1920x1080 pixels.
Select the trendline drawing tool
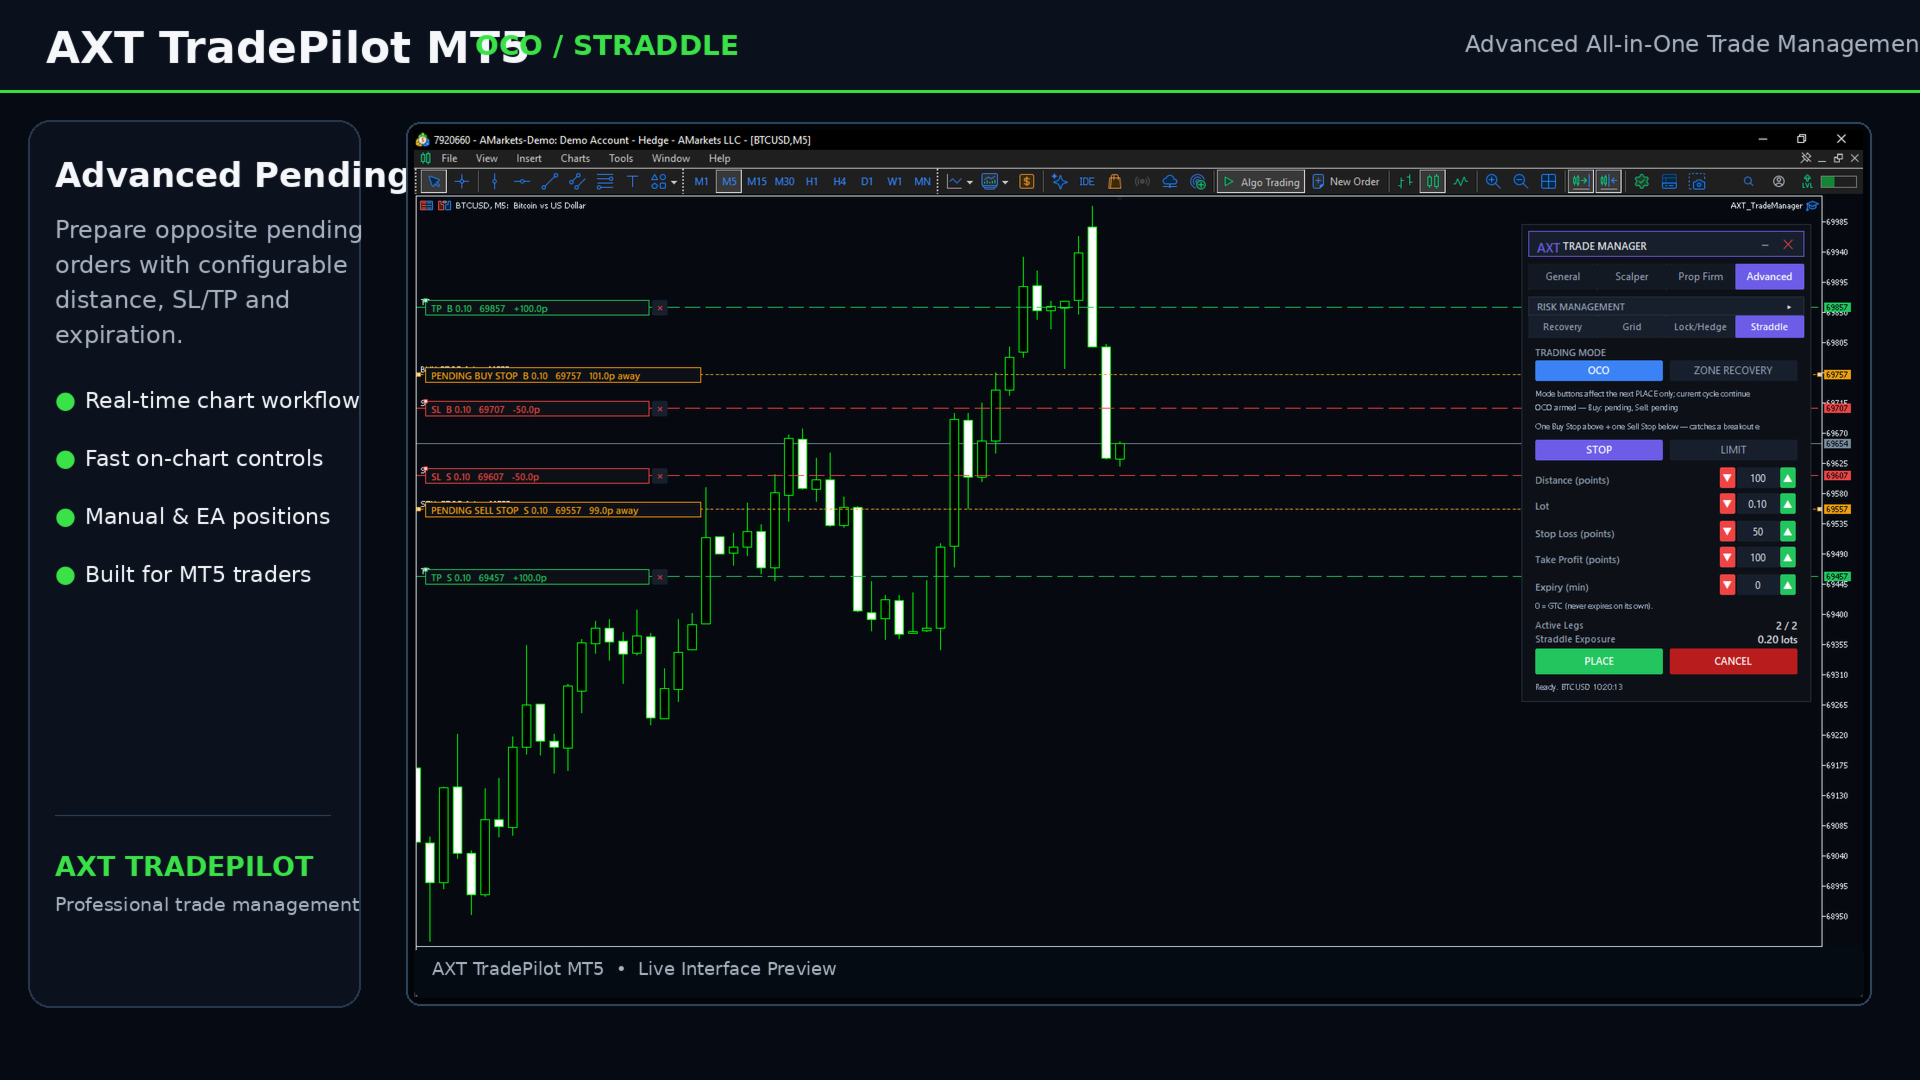549,182
